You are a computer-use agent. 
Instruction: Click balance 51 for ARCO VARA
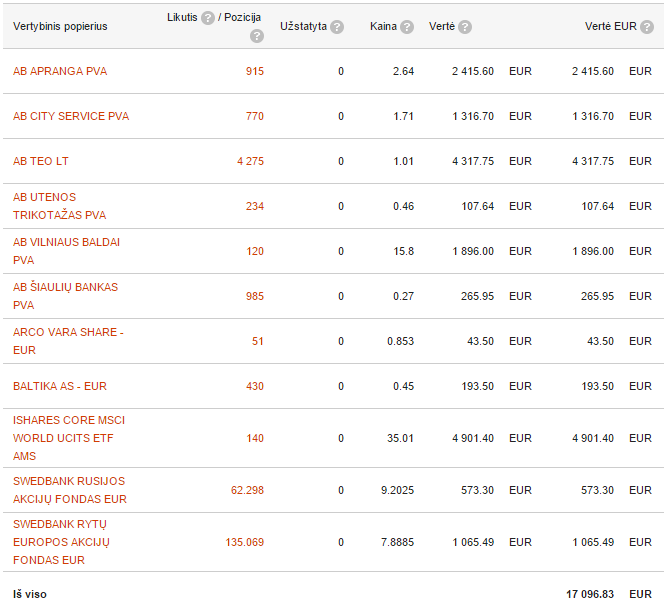pyautogui.click(x=257, y=341)
